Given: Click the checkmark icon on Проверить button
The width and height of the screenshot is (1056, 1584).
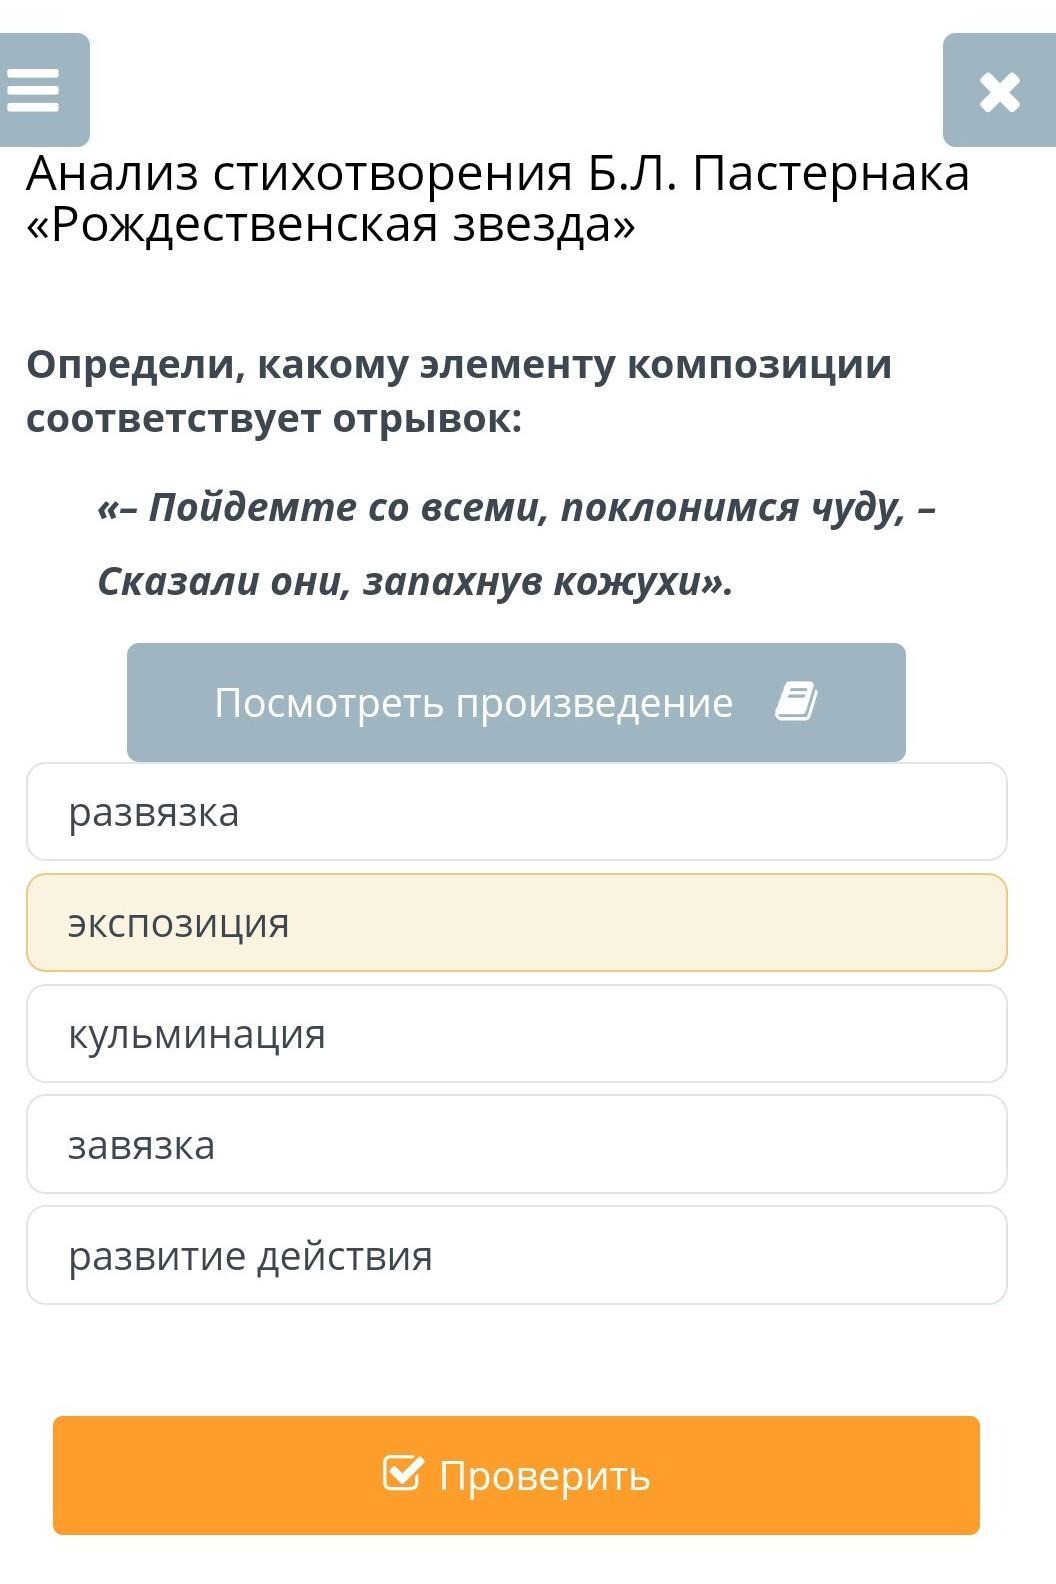Looking at the screenshot, I should click(x=401, y=1473).
